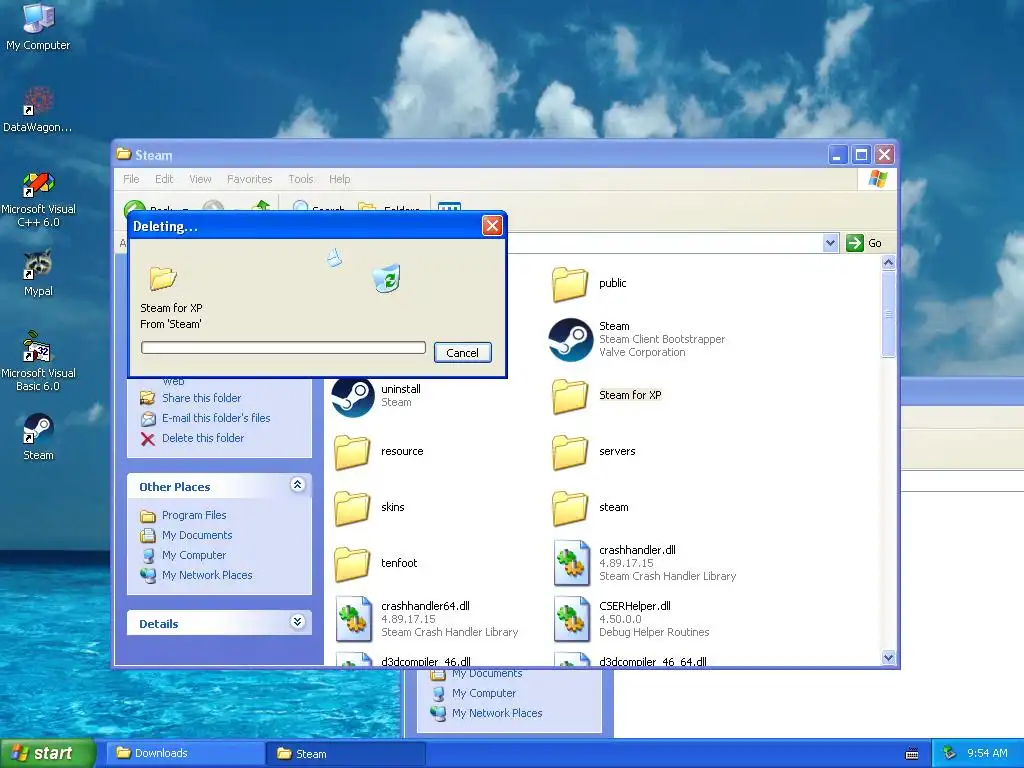Go to My Network Places in Steam sidebar
Viewport: 1024px width, 768px height.
click(207, 575)
